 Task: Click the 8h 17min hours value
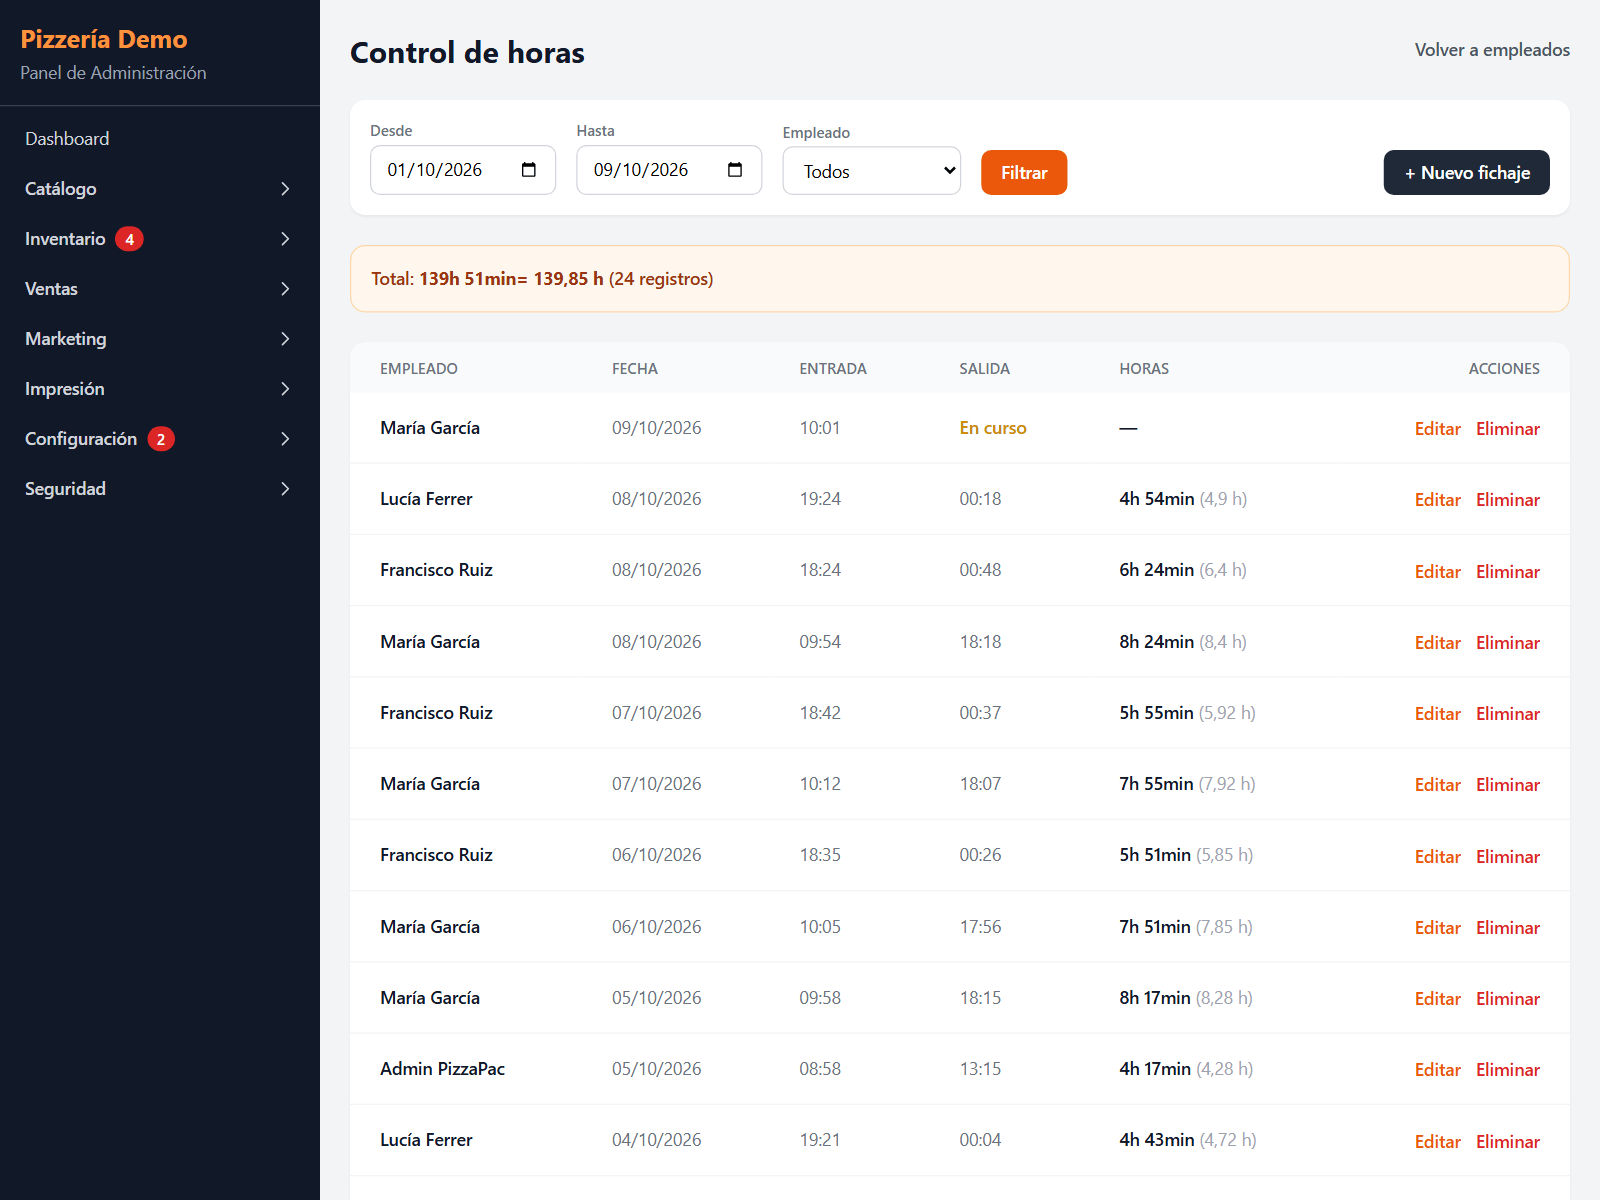point(1155,998)
